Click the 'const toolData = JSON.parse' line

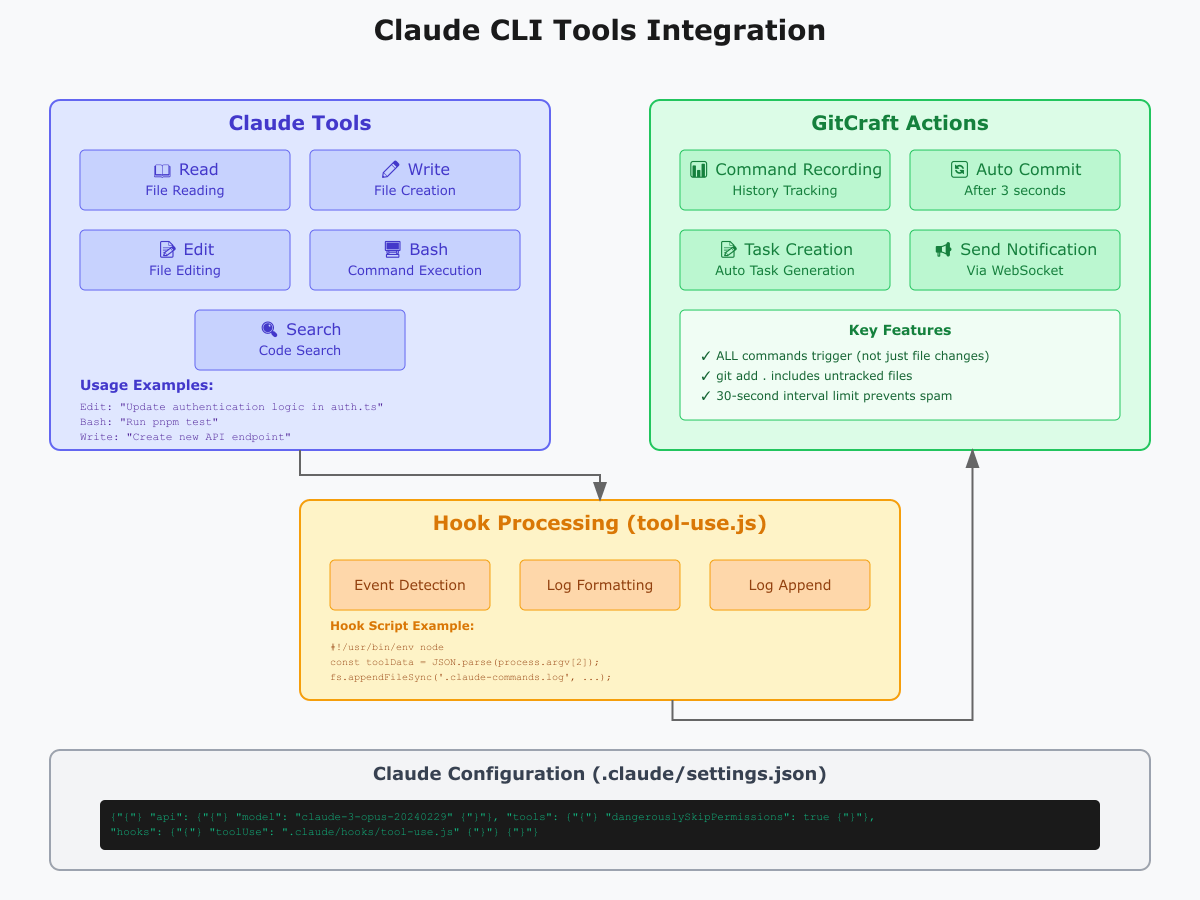coord(465,662)
